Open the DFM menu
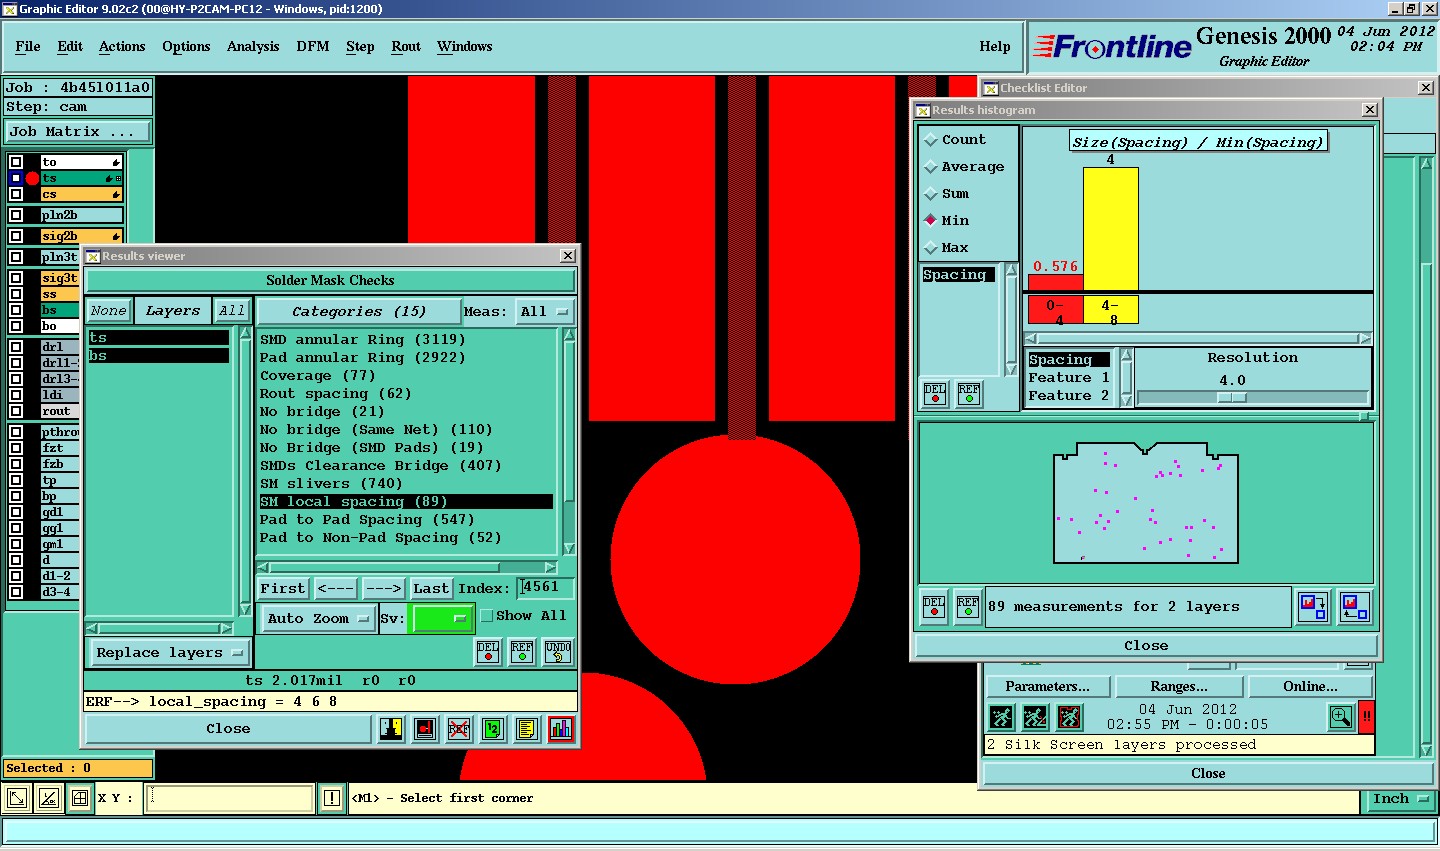 [313, 47]
